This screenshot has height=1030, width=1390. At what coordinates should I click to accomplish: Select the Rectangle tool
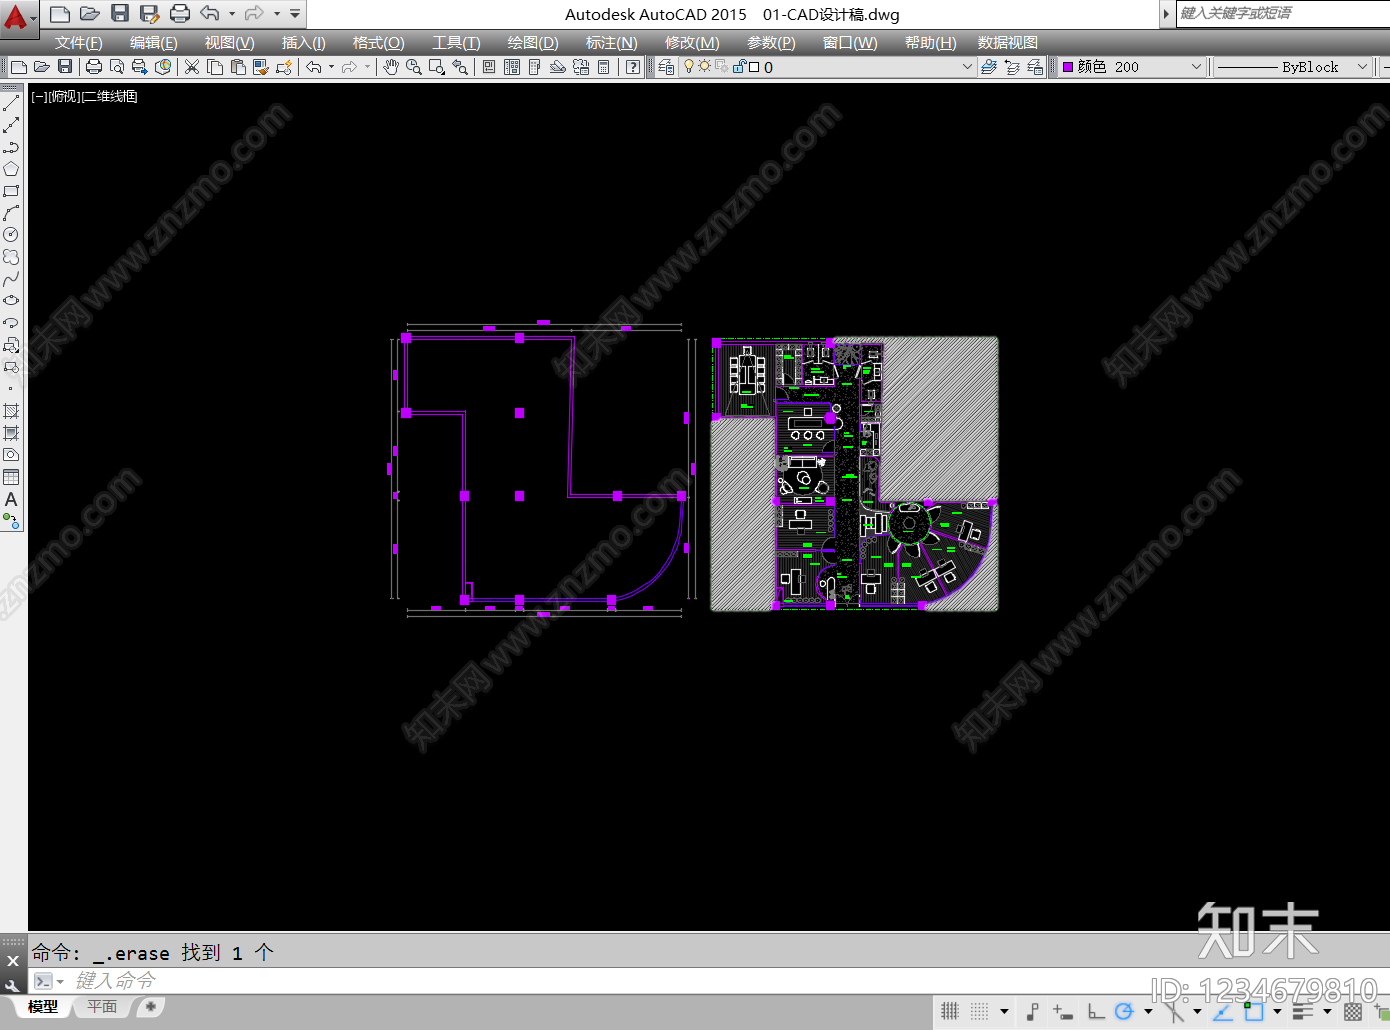pos(11,191)
